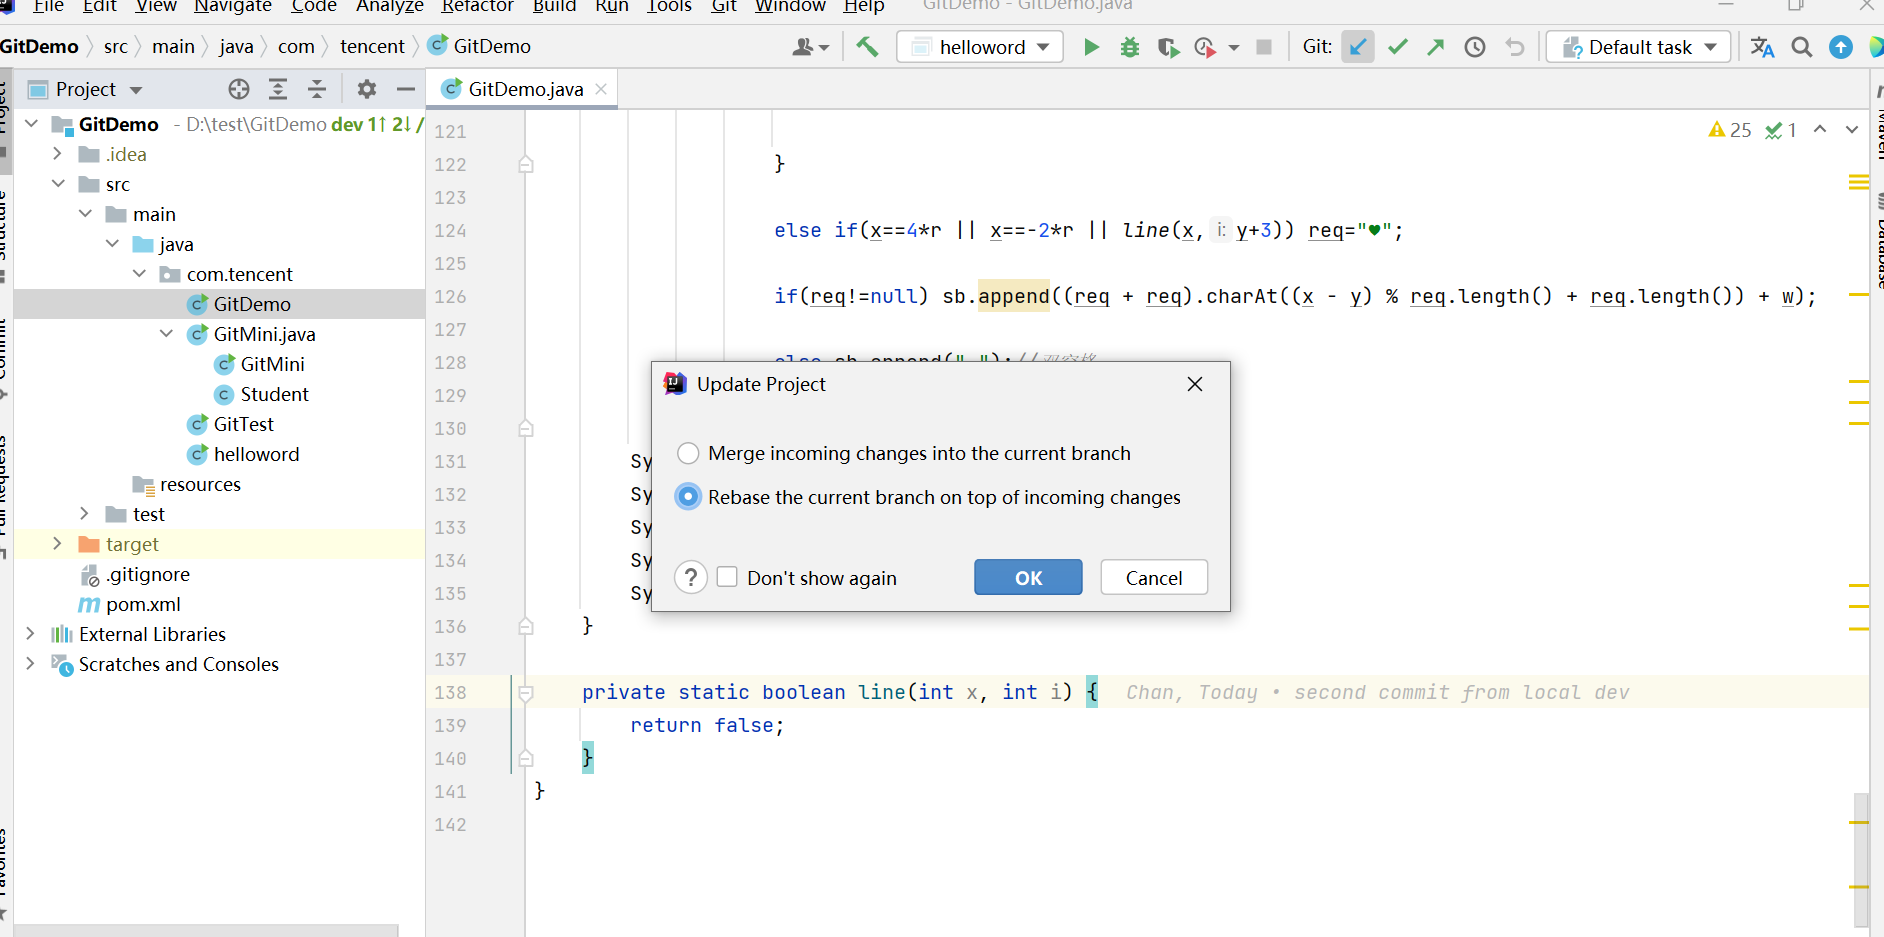Image resolution: width=1884 pixels, height=937 pixels.
Task: Click help question mark in Update Project dialog
Action: coord(691,578)
